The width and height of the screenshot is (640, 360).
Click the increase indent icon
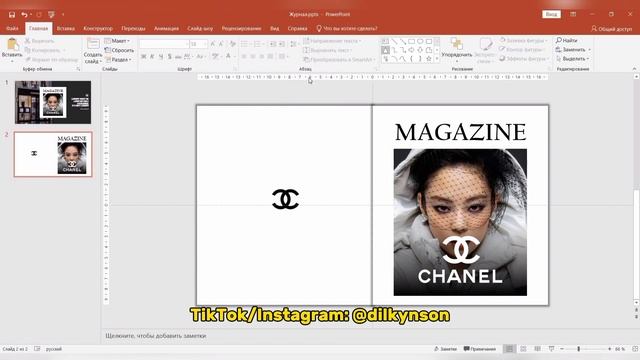click(x=282, y=44)
